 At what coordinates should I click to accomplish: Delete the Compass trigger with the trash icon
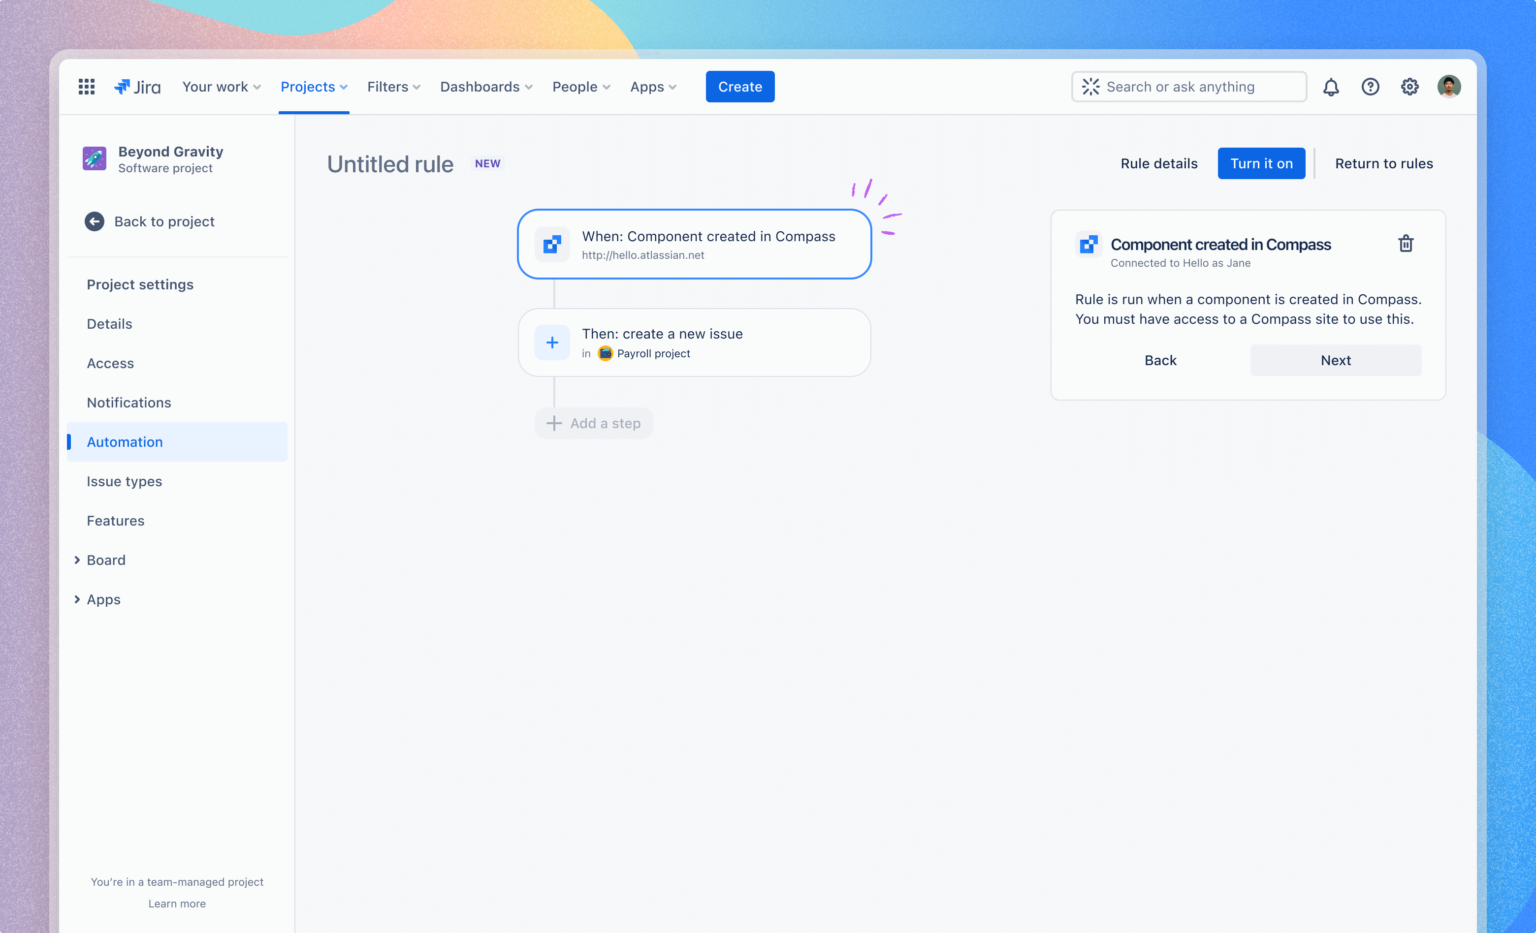[1405, 243]
